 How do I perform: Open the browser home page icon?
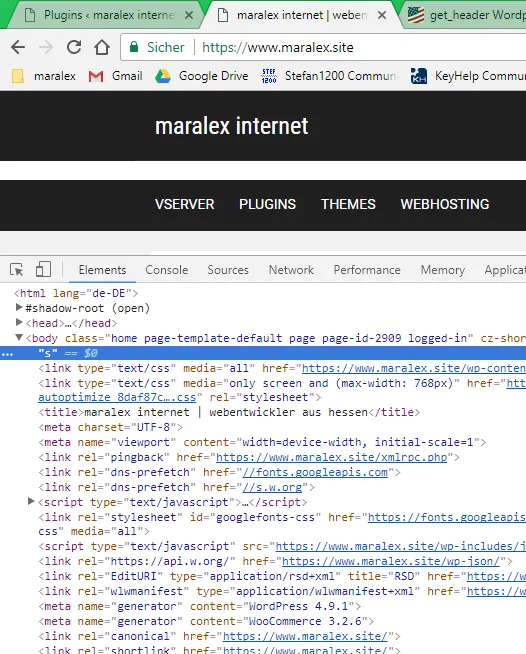tap(102, 47)
